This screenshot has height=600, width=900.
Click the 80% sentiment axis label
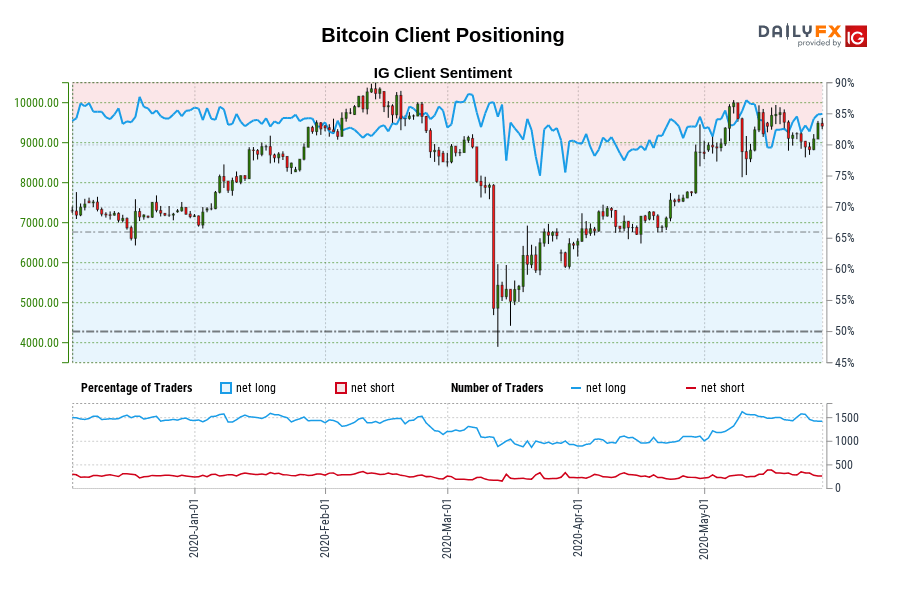[844, 145]
